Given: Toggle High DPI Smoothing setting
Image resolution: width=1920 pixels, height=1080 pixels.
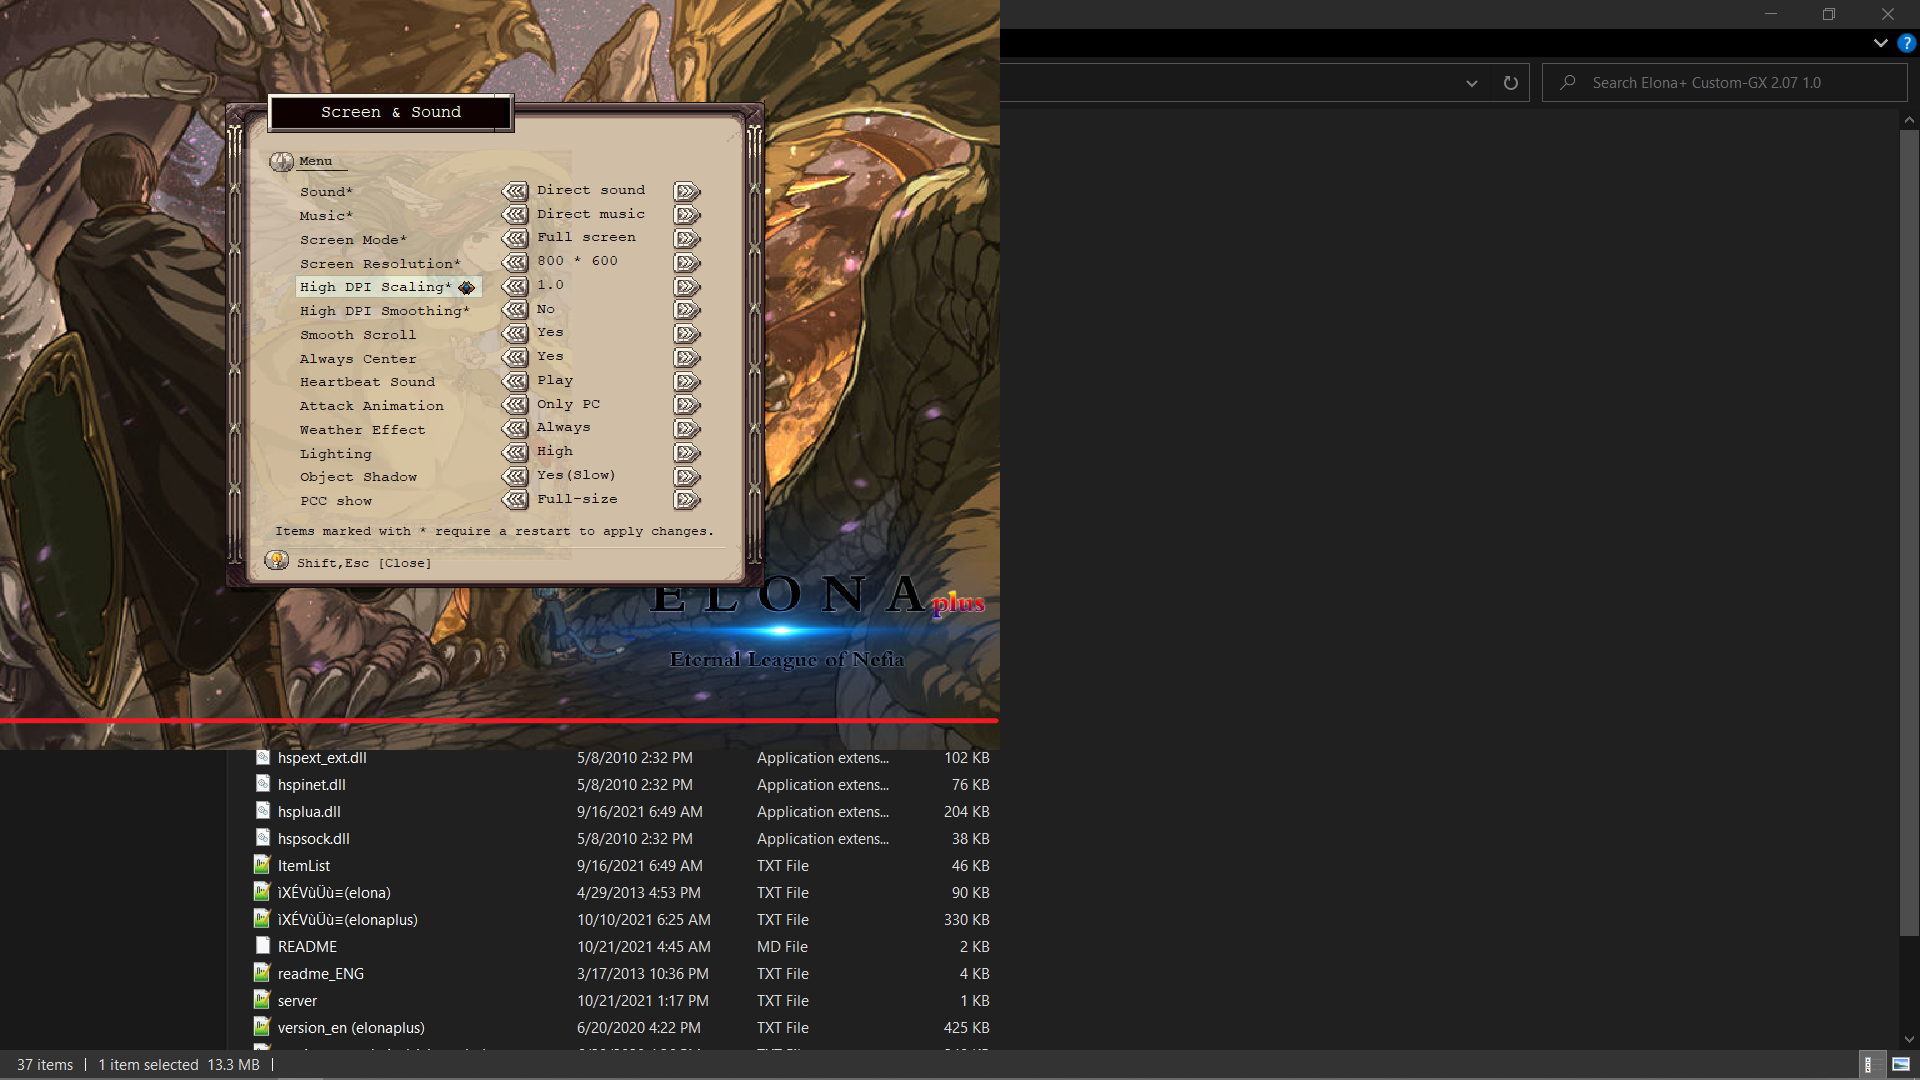Looking at the screenshot, I should (515, 309).
